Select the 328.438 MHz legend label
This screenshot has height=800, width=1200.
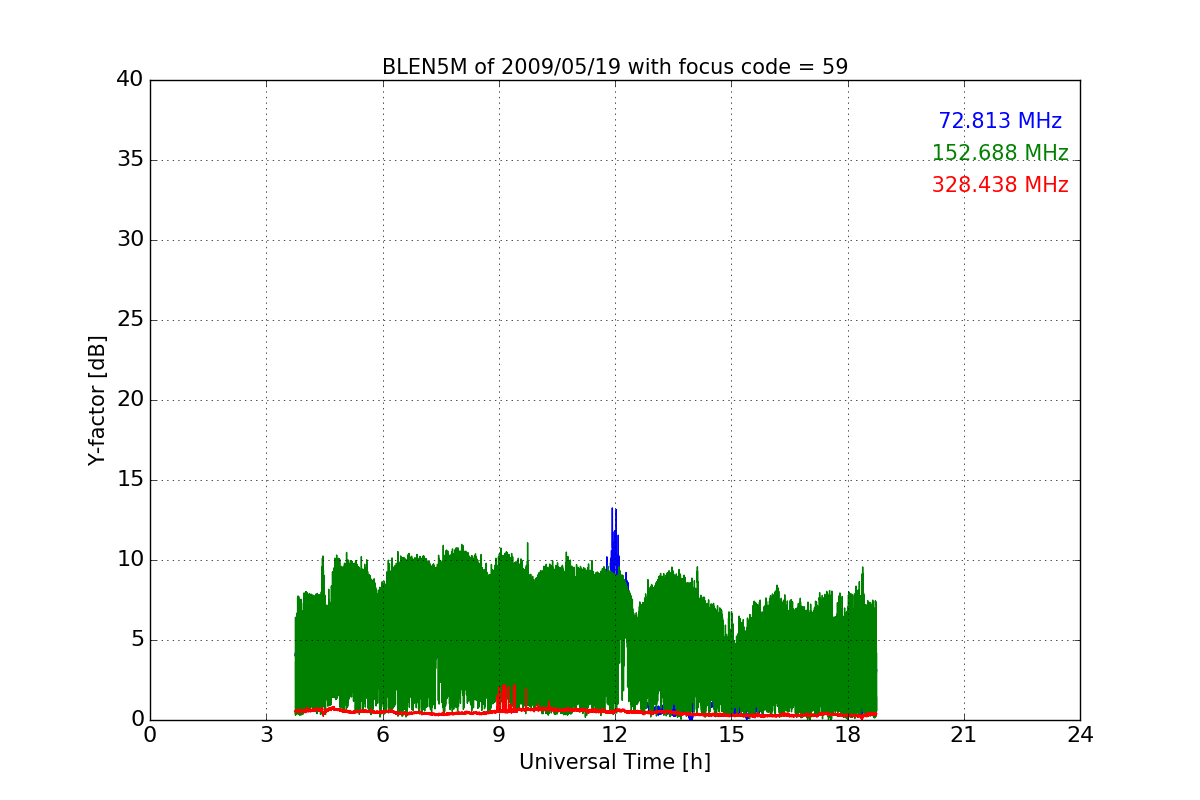(x=1000, y=185)
